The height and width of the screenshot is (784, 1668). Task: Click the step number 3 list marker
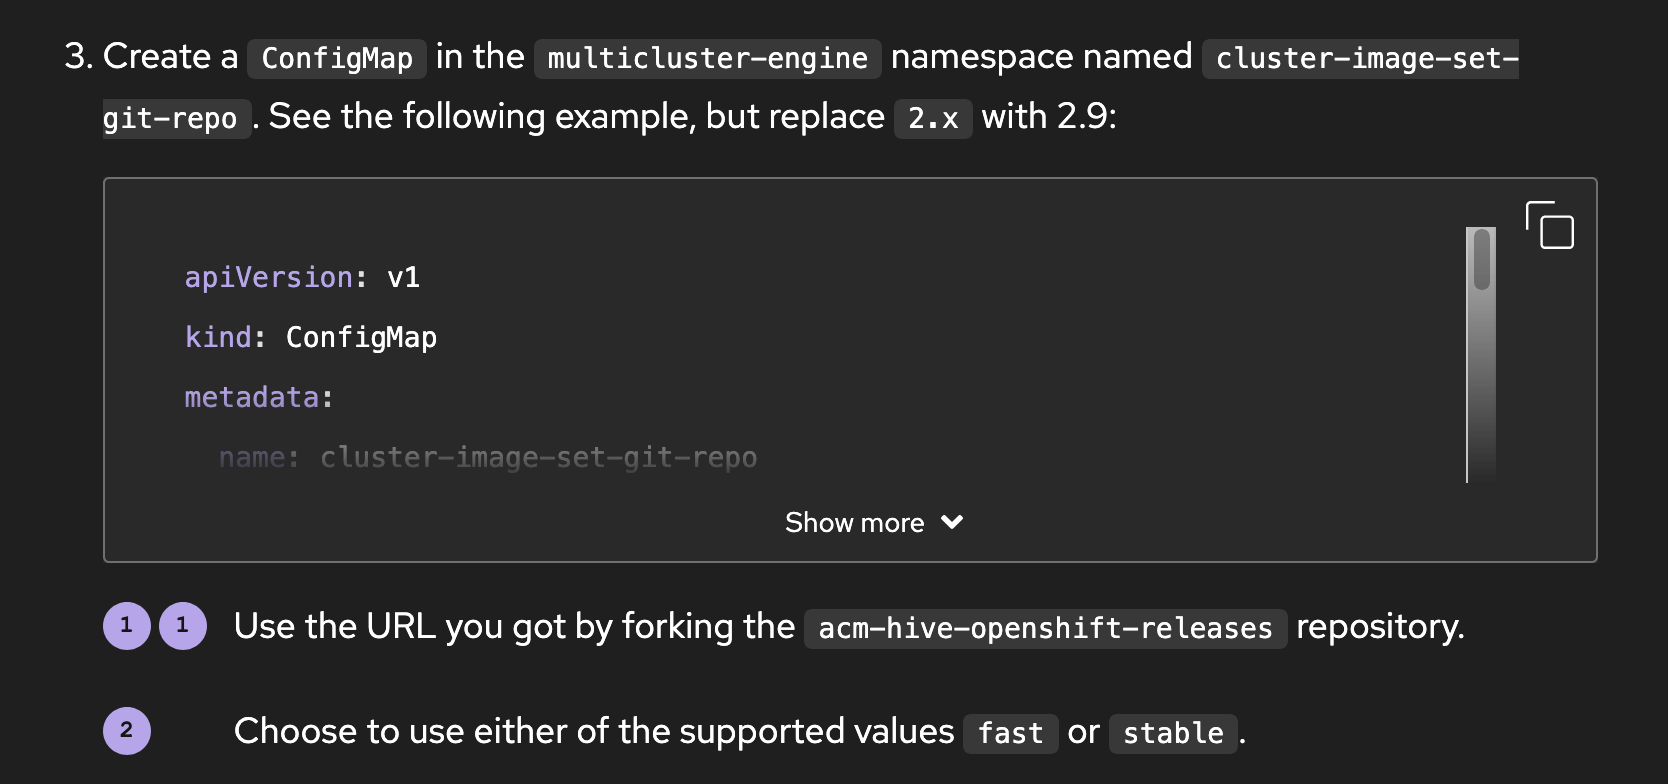pos(78,57)
